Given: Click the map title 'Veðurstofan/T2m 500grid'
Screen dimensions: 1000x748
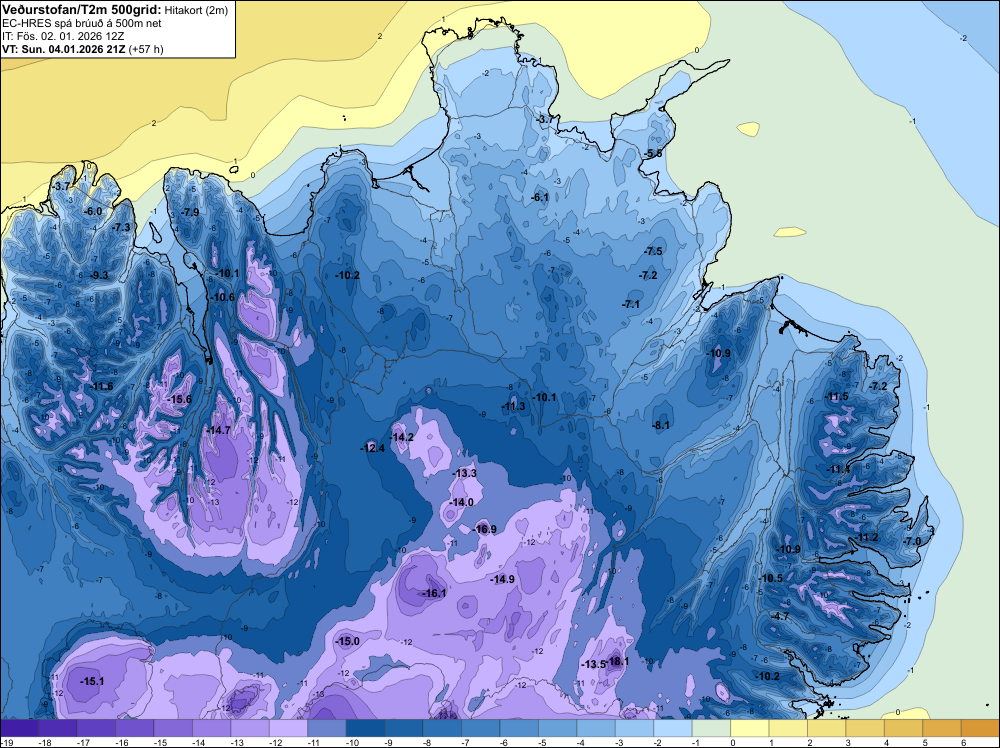Looking at the screenshot, I should click(82, 9).
